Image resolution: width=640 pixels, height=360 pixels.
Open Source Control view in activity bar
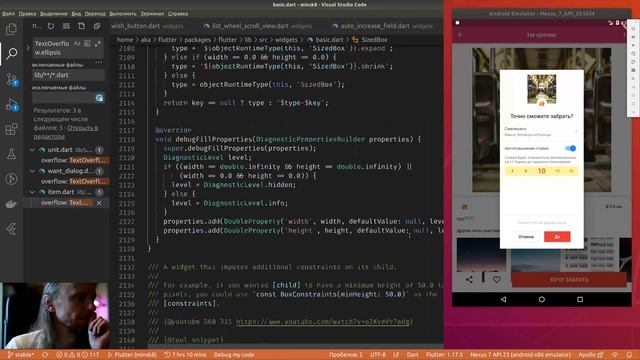[11, 79]
